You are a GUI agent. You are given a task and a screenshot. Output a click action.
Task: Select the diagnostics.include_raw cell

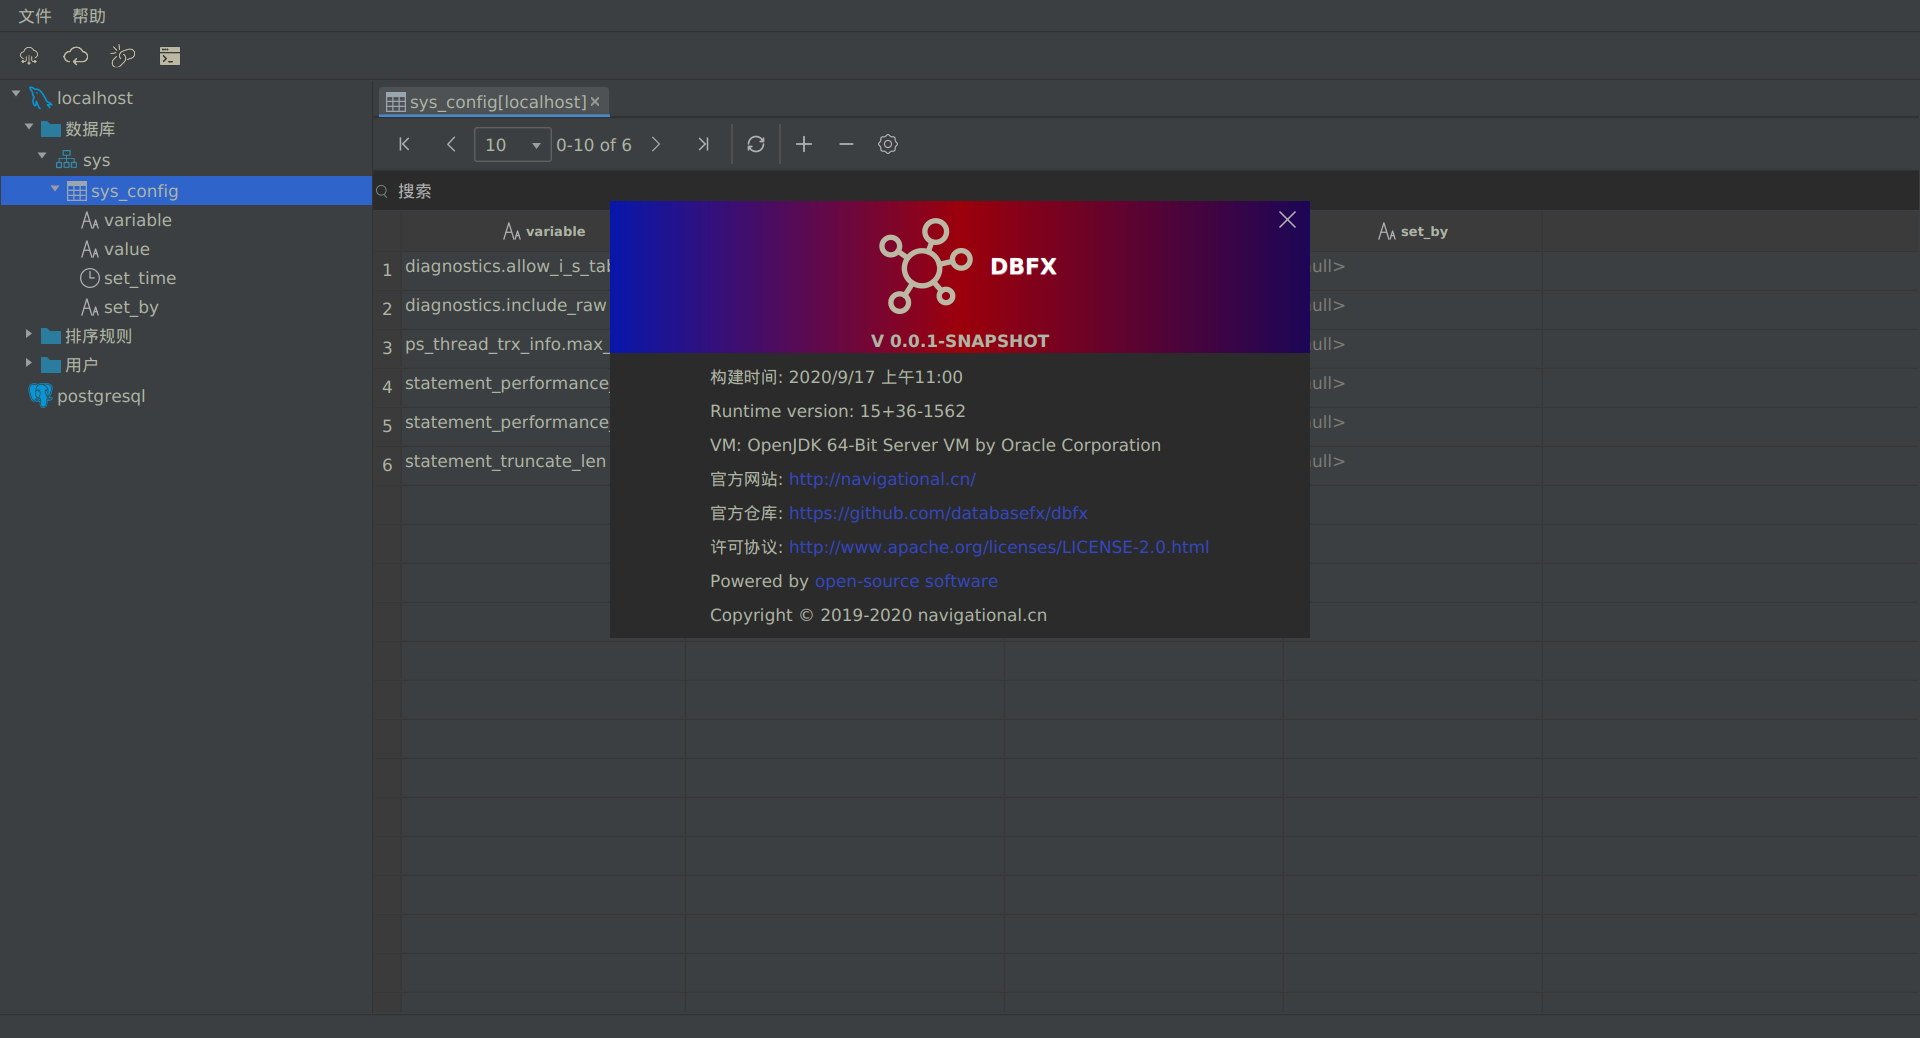[x=507, y=305]
